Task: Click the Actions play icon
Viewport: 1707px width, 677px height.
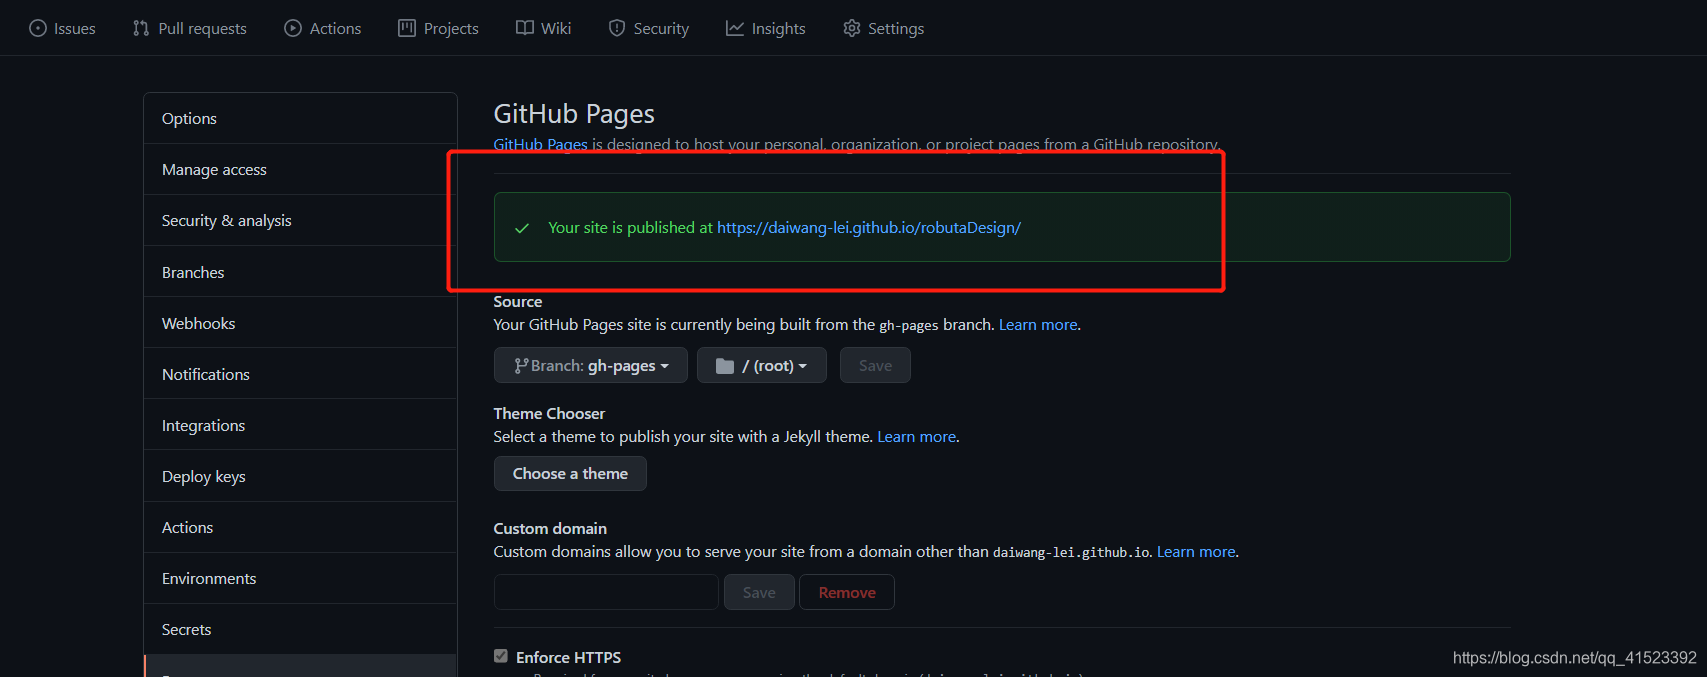Action: tap(293, 28)
